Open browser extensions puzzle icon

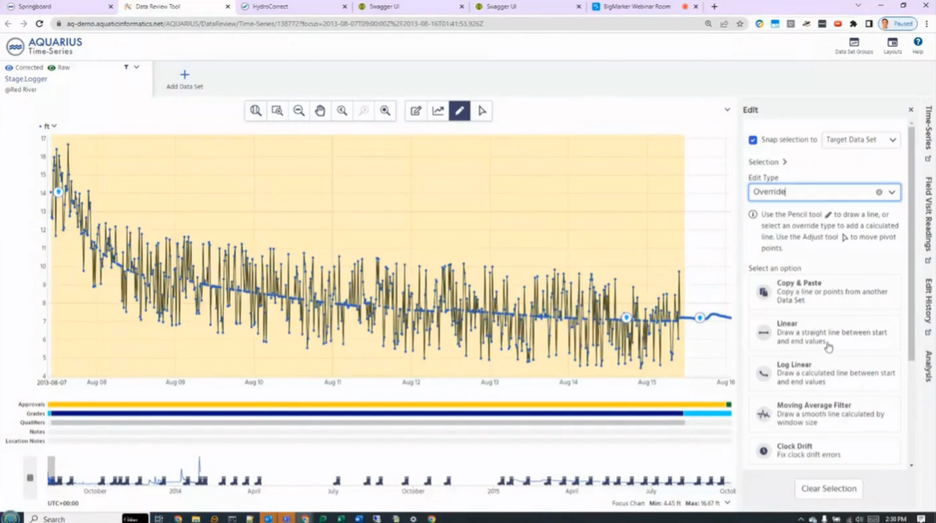tap(853, 24)
